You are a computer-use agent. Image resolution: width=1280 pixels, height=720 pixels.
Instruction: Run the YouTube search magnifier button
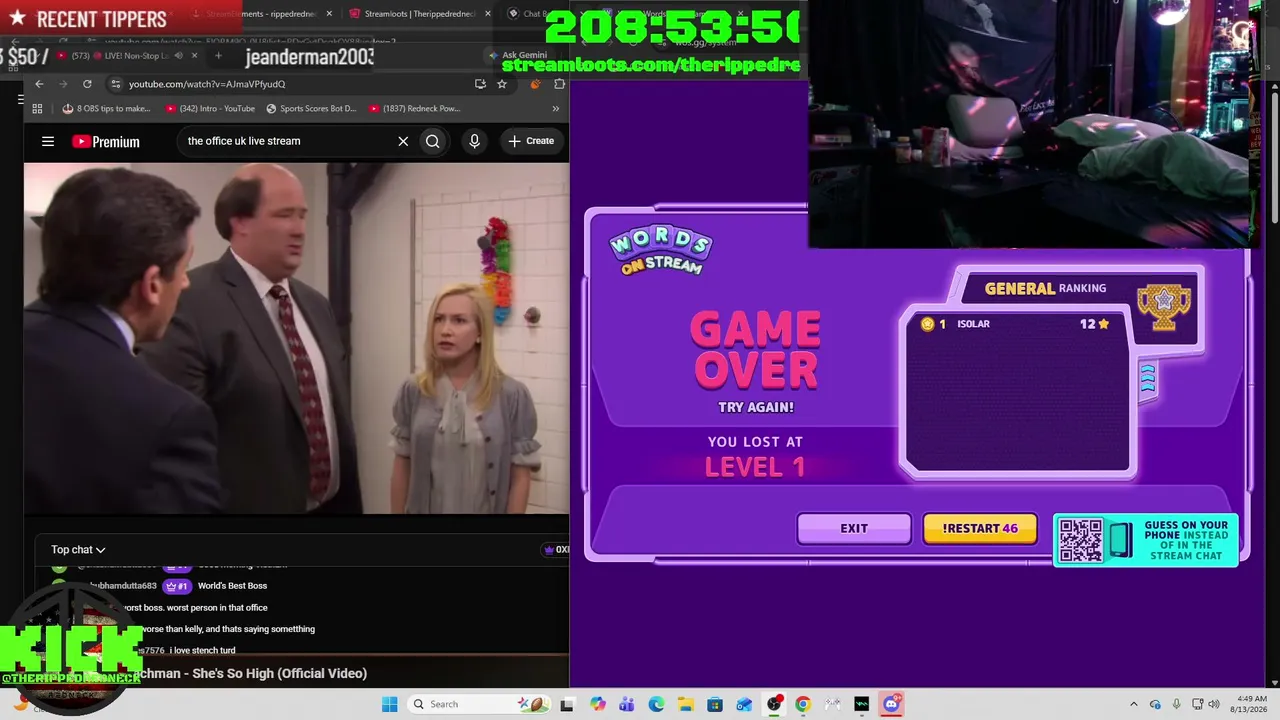(433, 141)
